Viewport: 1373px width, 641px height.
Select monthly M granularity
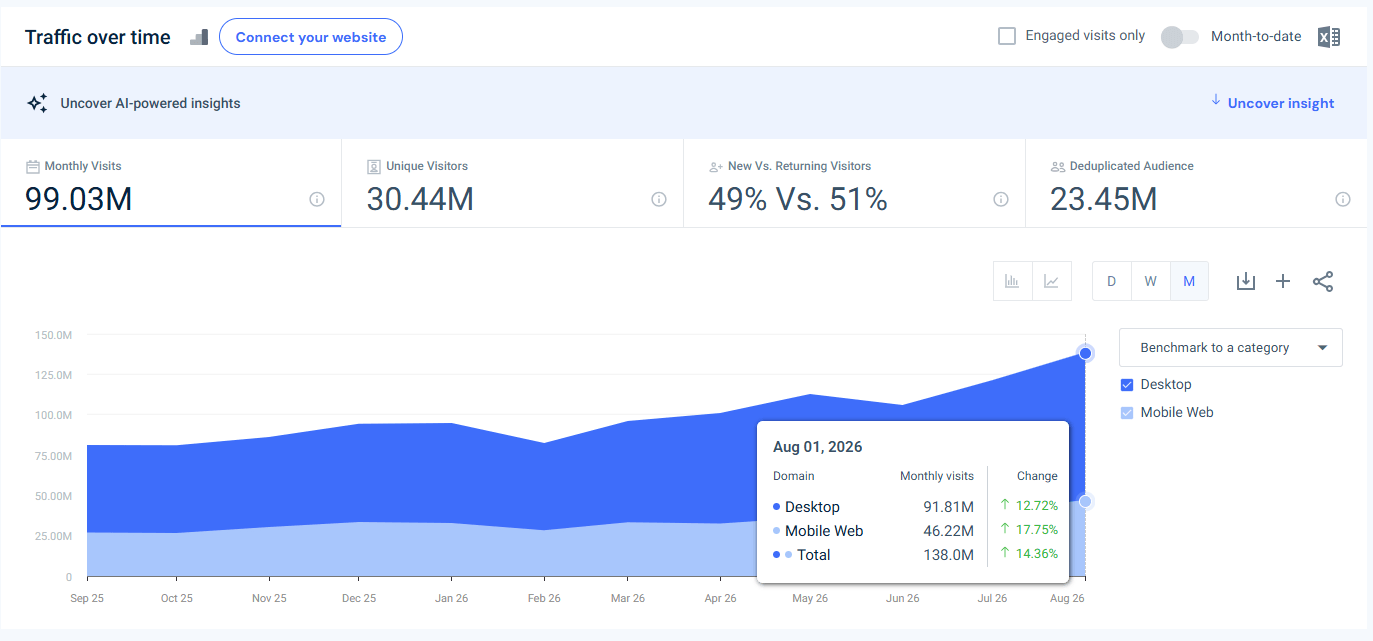[1189, 281]
